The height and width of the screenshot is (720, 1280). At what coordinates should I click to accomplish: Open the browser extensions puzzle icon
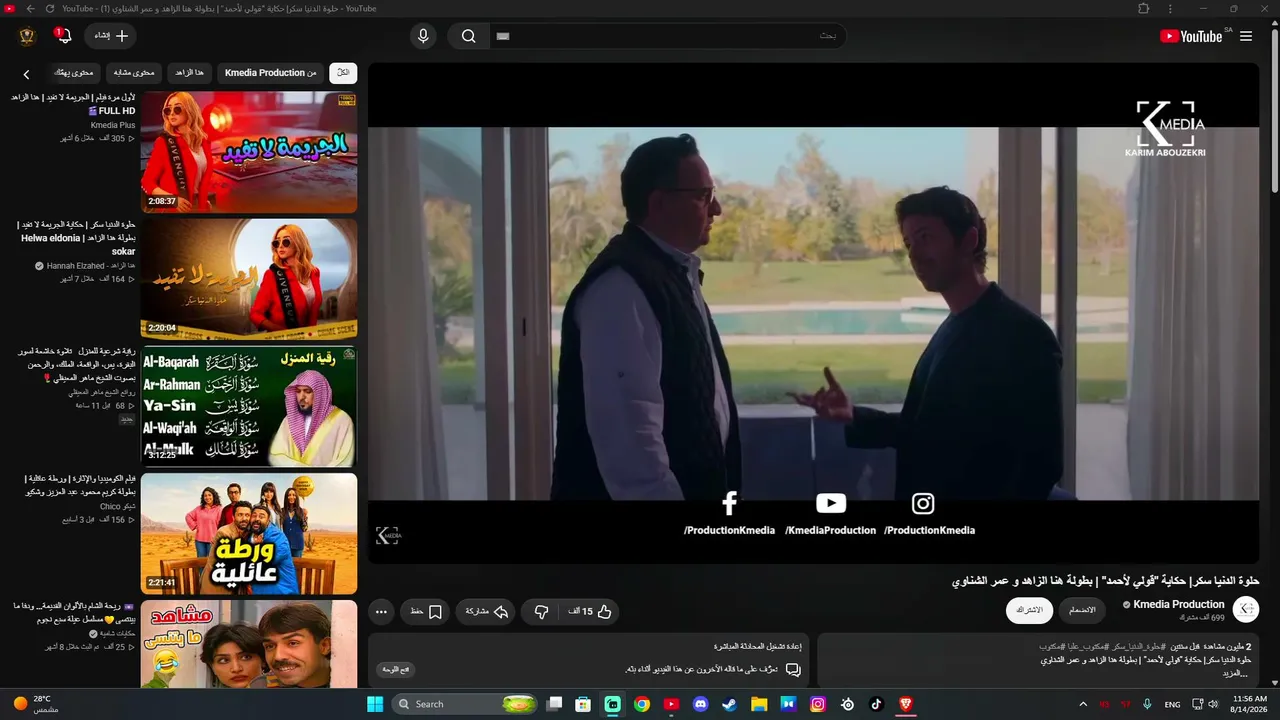coord(1144,8)
